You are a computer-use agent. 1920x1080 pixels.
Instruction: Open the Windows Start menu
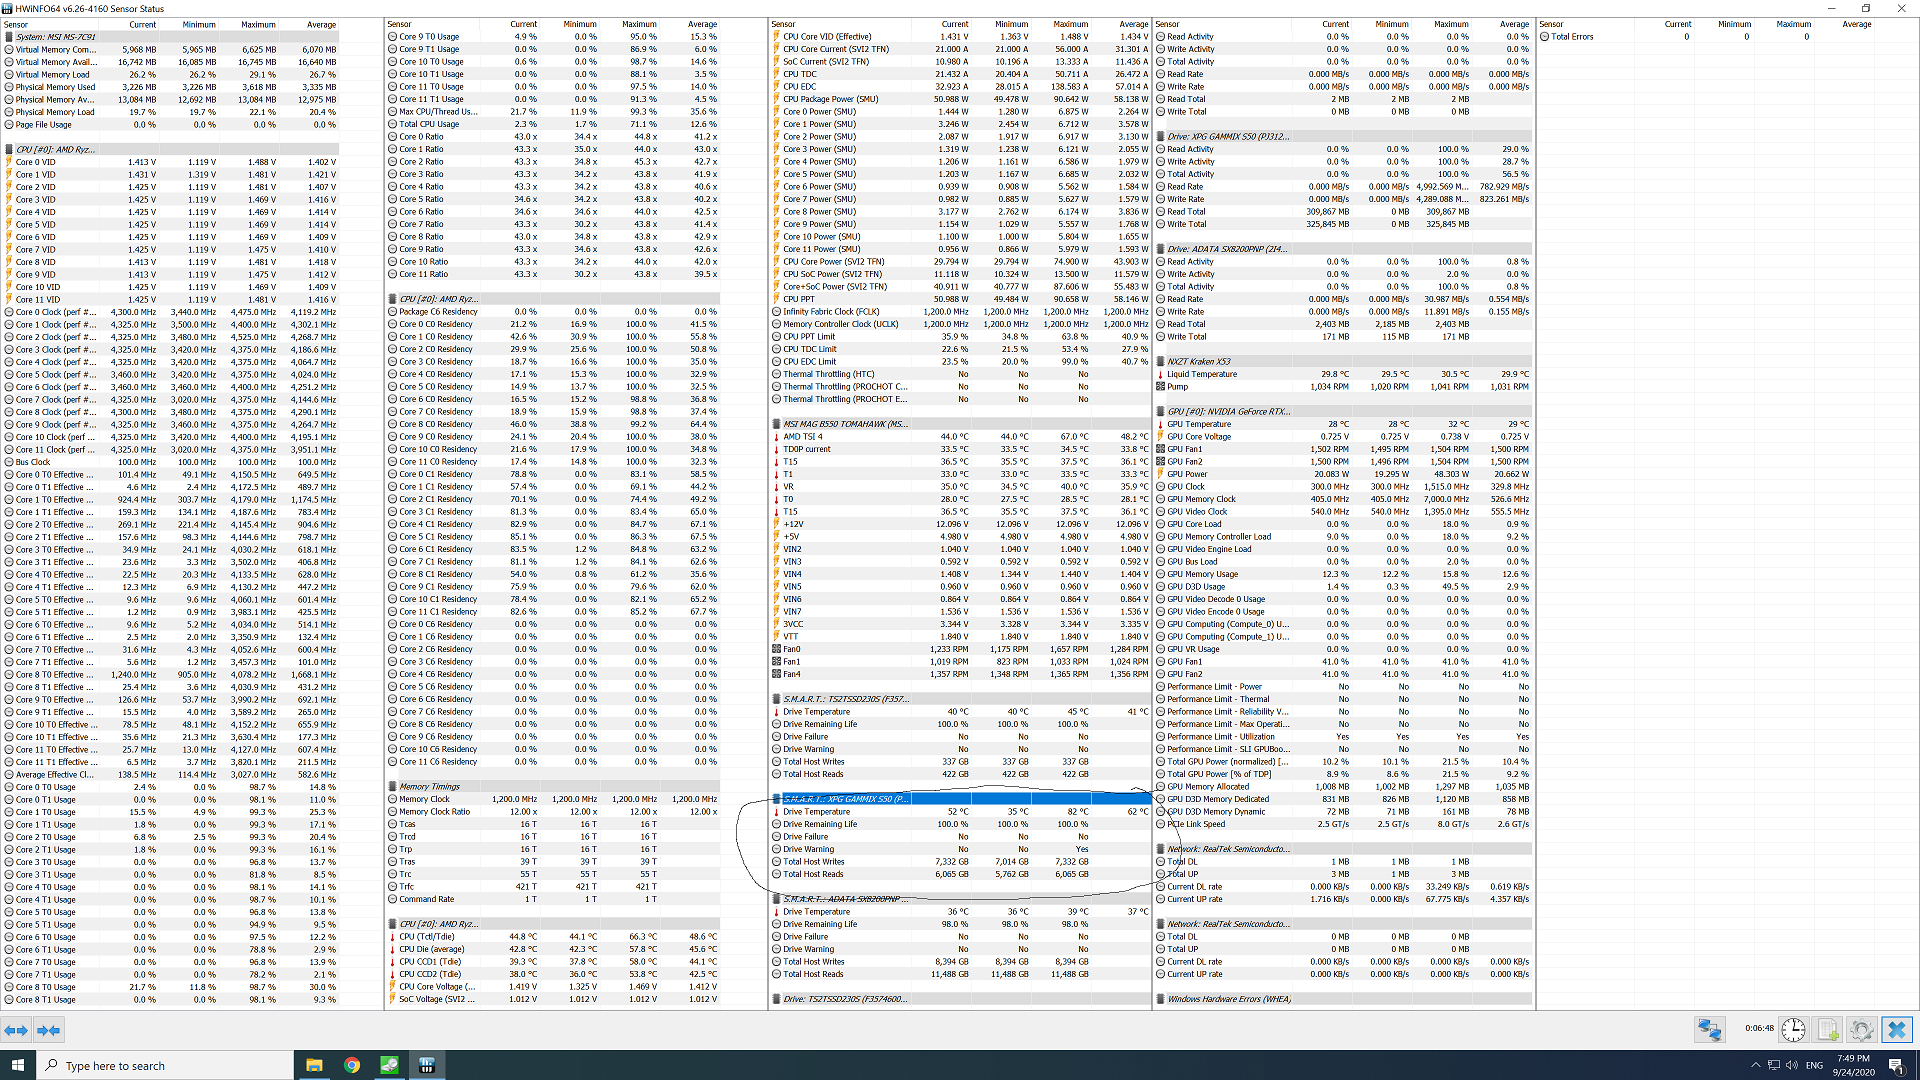(x=17, y=1065)
